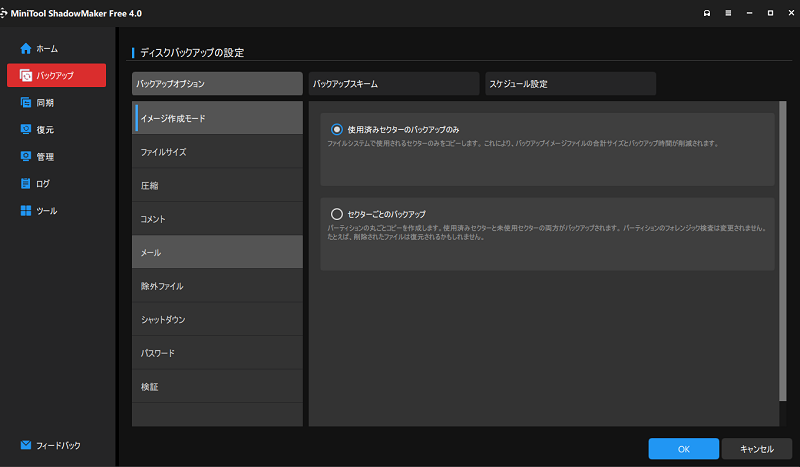Open メール option in list
The height and width of the screenshot is (467, 800).
coord(217,252)
